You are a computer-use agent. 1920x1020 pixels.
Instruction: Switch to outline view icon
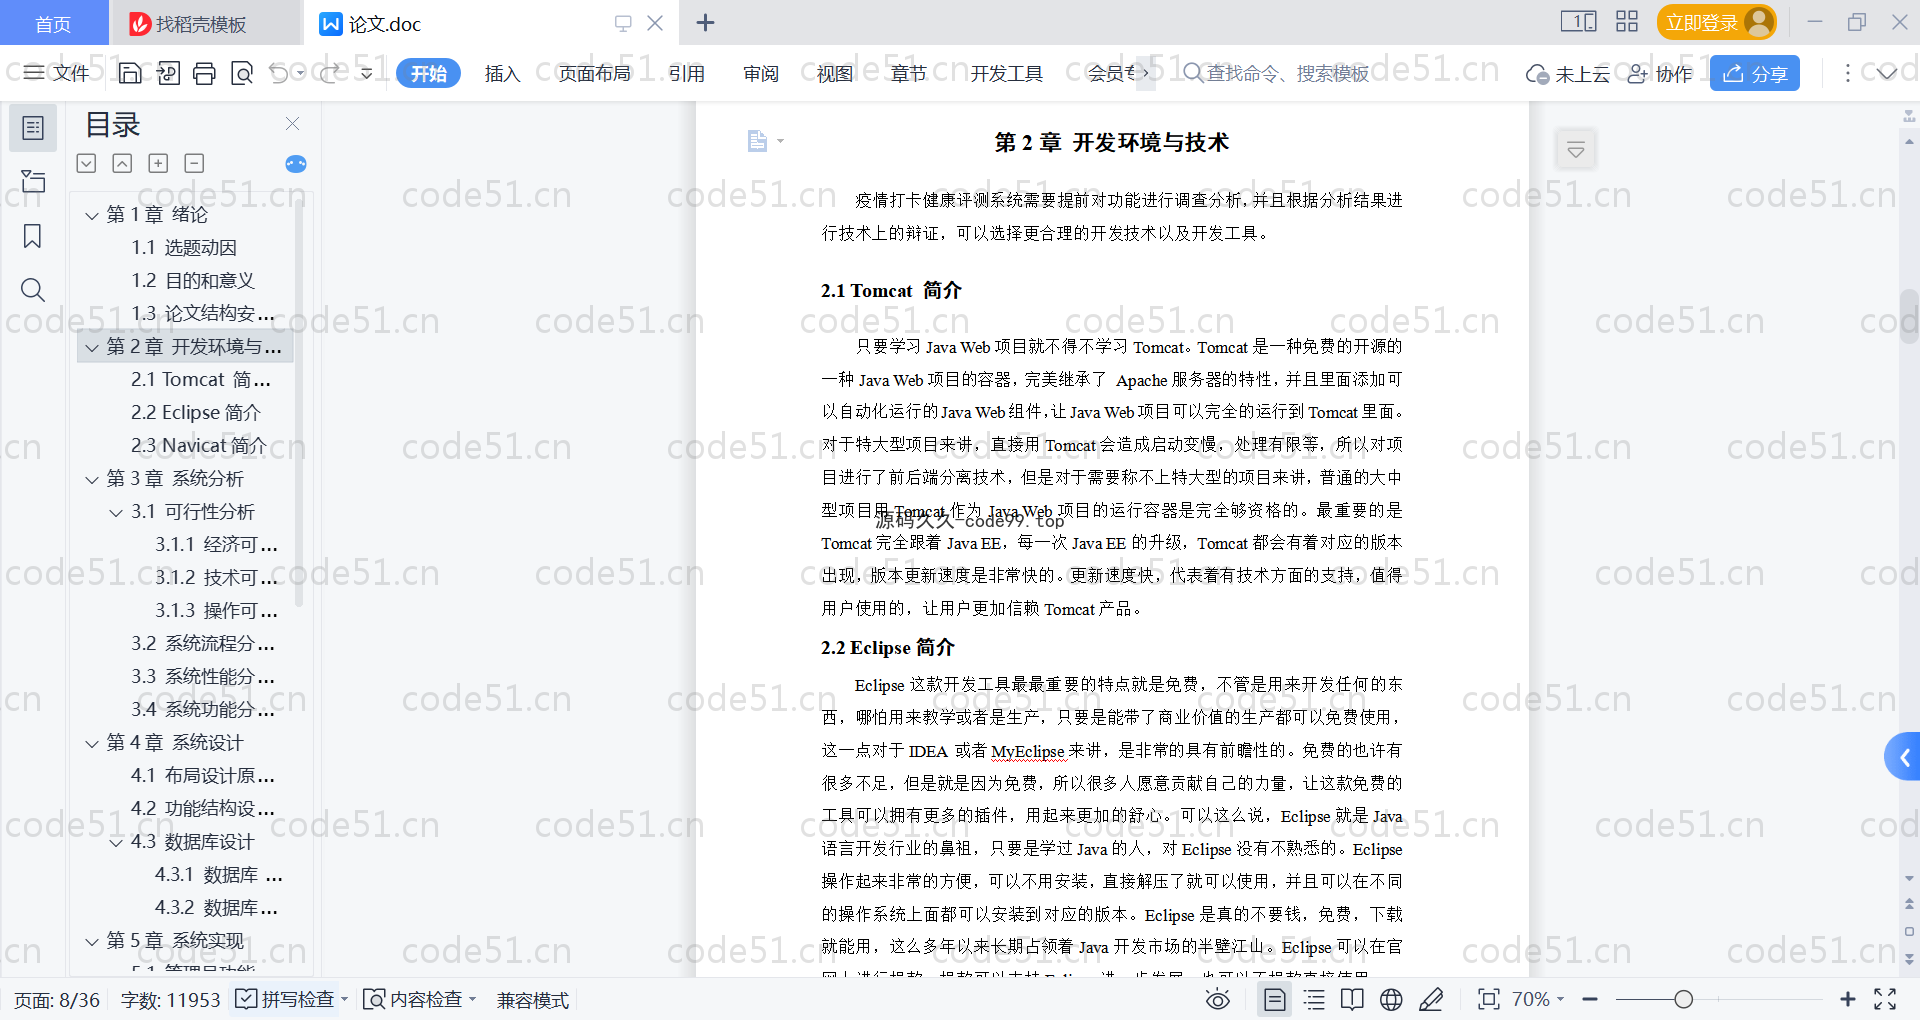tap(1314, 999)
